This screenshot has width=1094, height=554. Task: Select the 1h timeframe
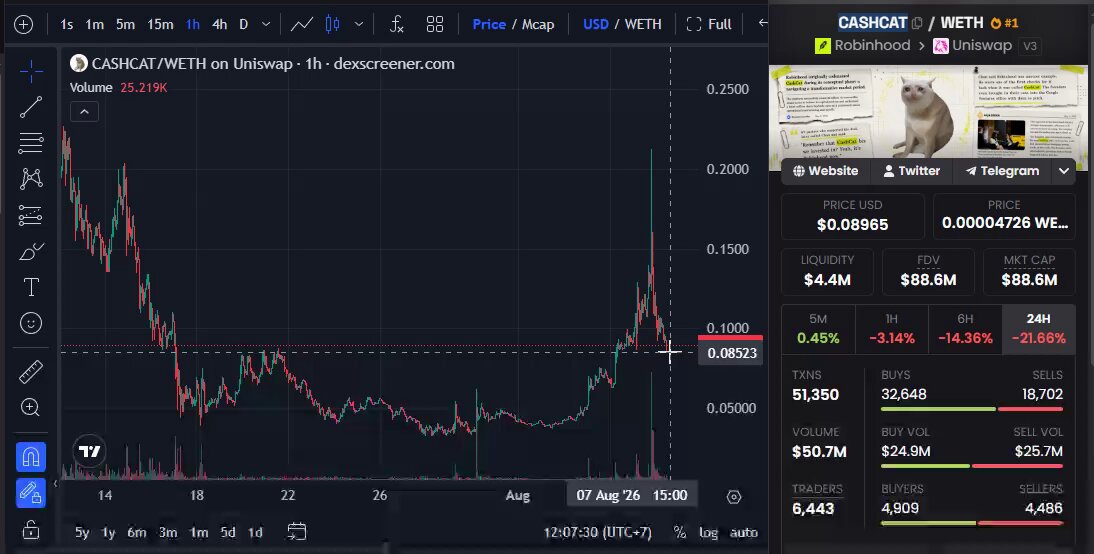(x=193, y=24)
